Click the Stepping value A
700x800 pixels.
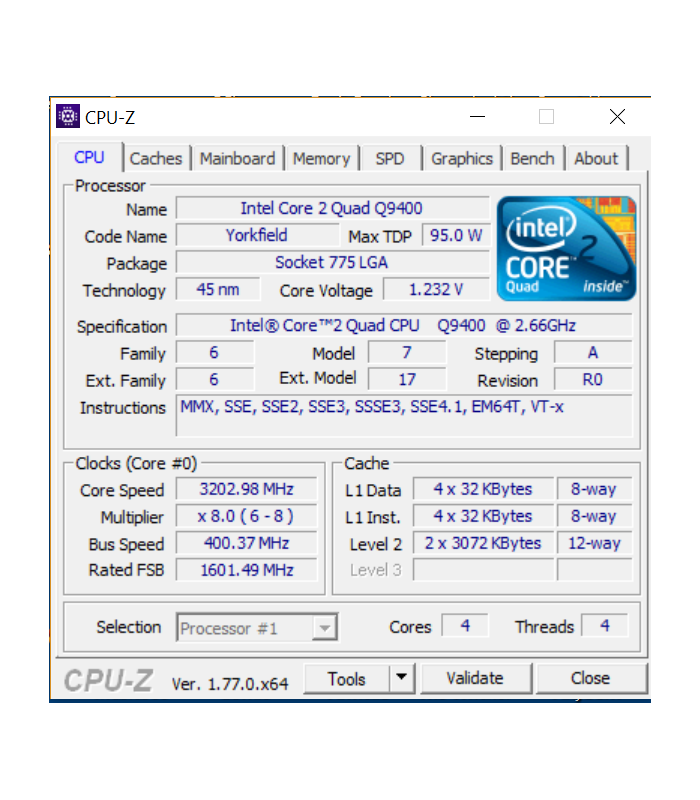coord(593,353)
